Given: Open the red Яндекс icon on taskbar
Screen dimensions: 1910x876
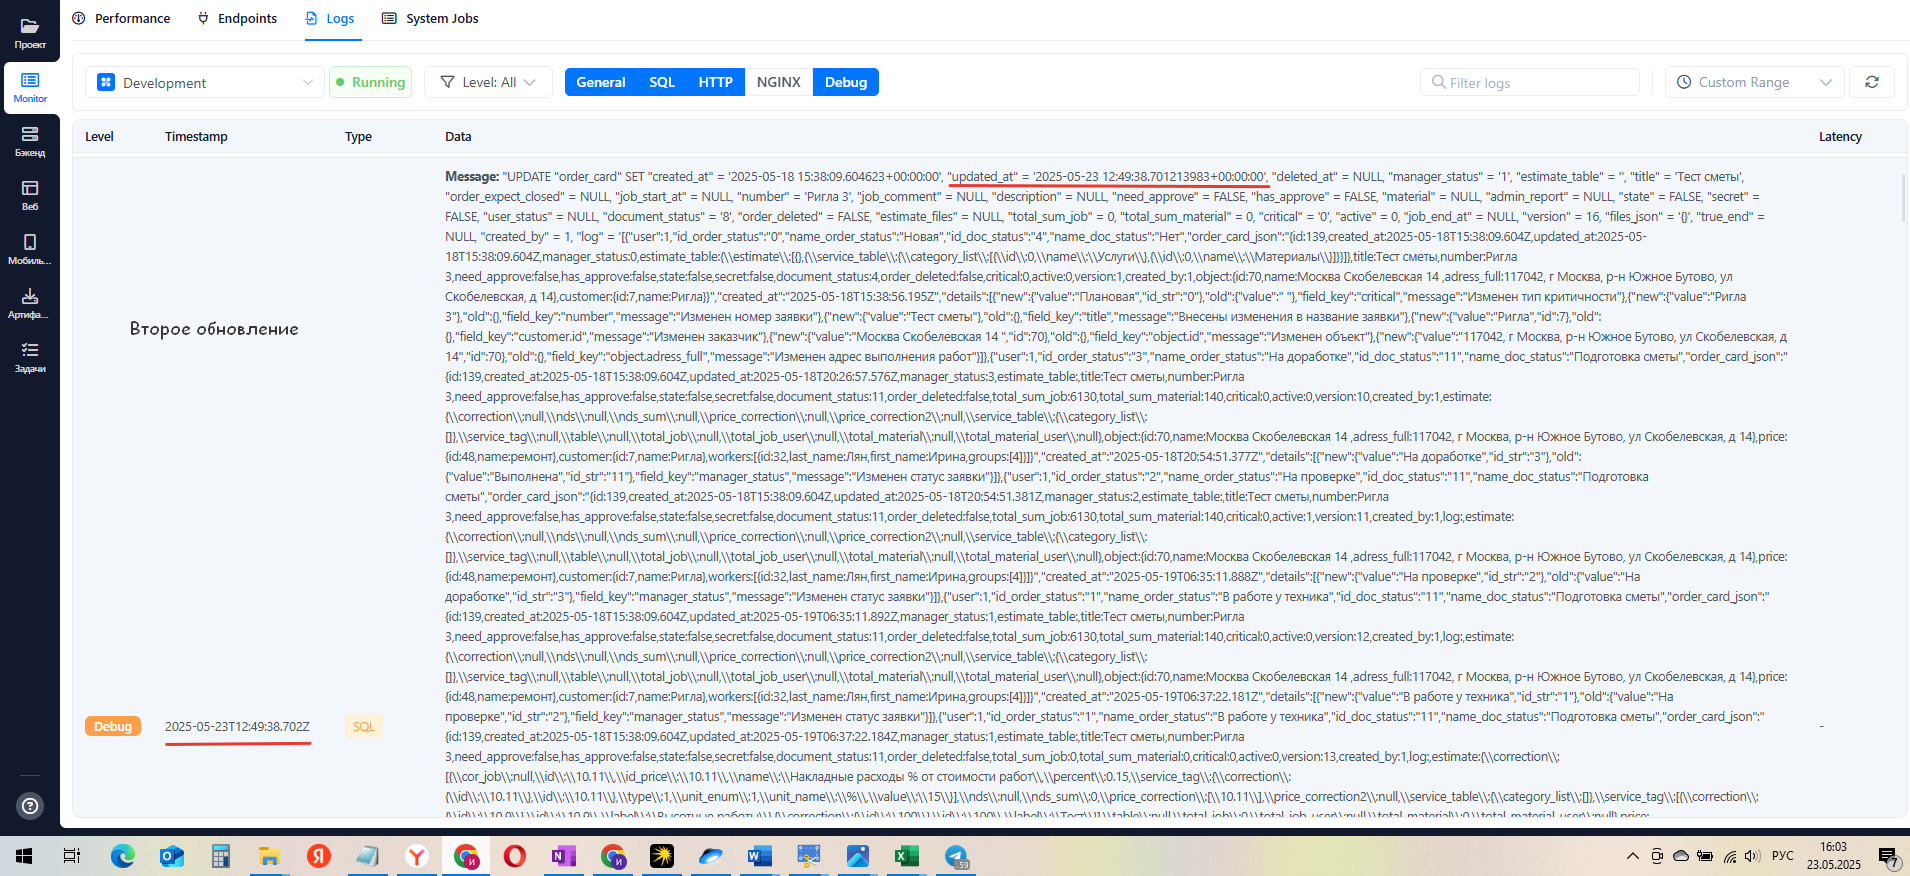Looking at the screenshot, I should tap(319, 856).
